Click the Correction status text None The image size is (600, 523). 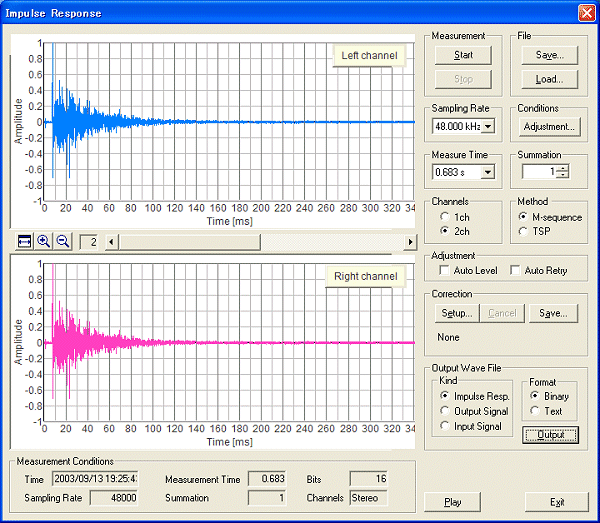point(448,337)
